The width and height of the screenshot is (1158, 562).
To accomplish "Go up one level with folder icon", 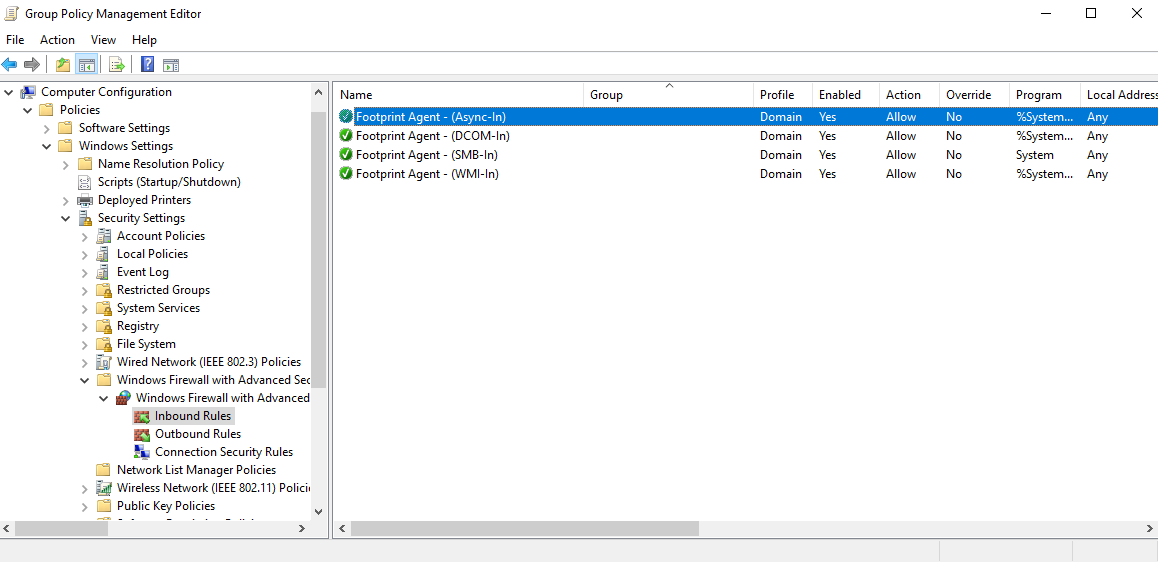I will [x=63, y=65].
